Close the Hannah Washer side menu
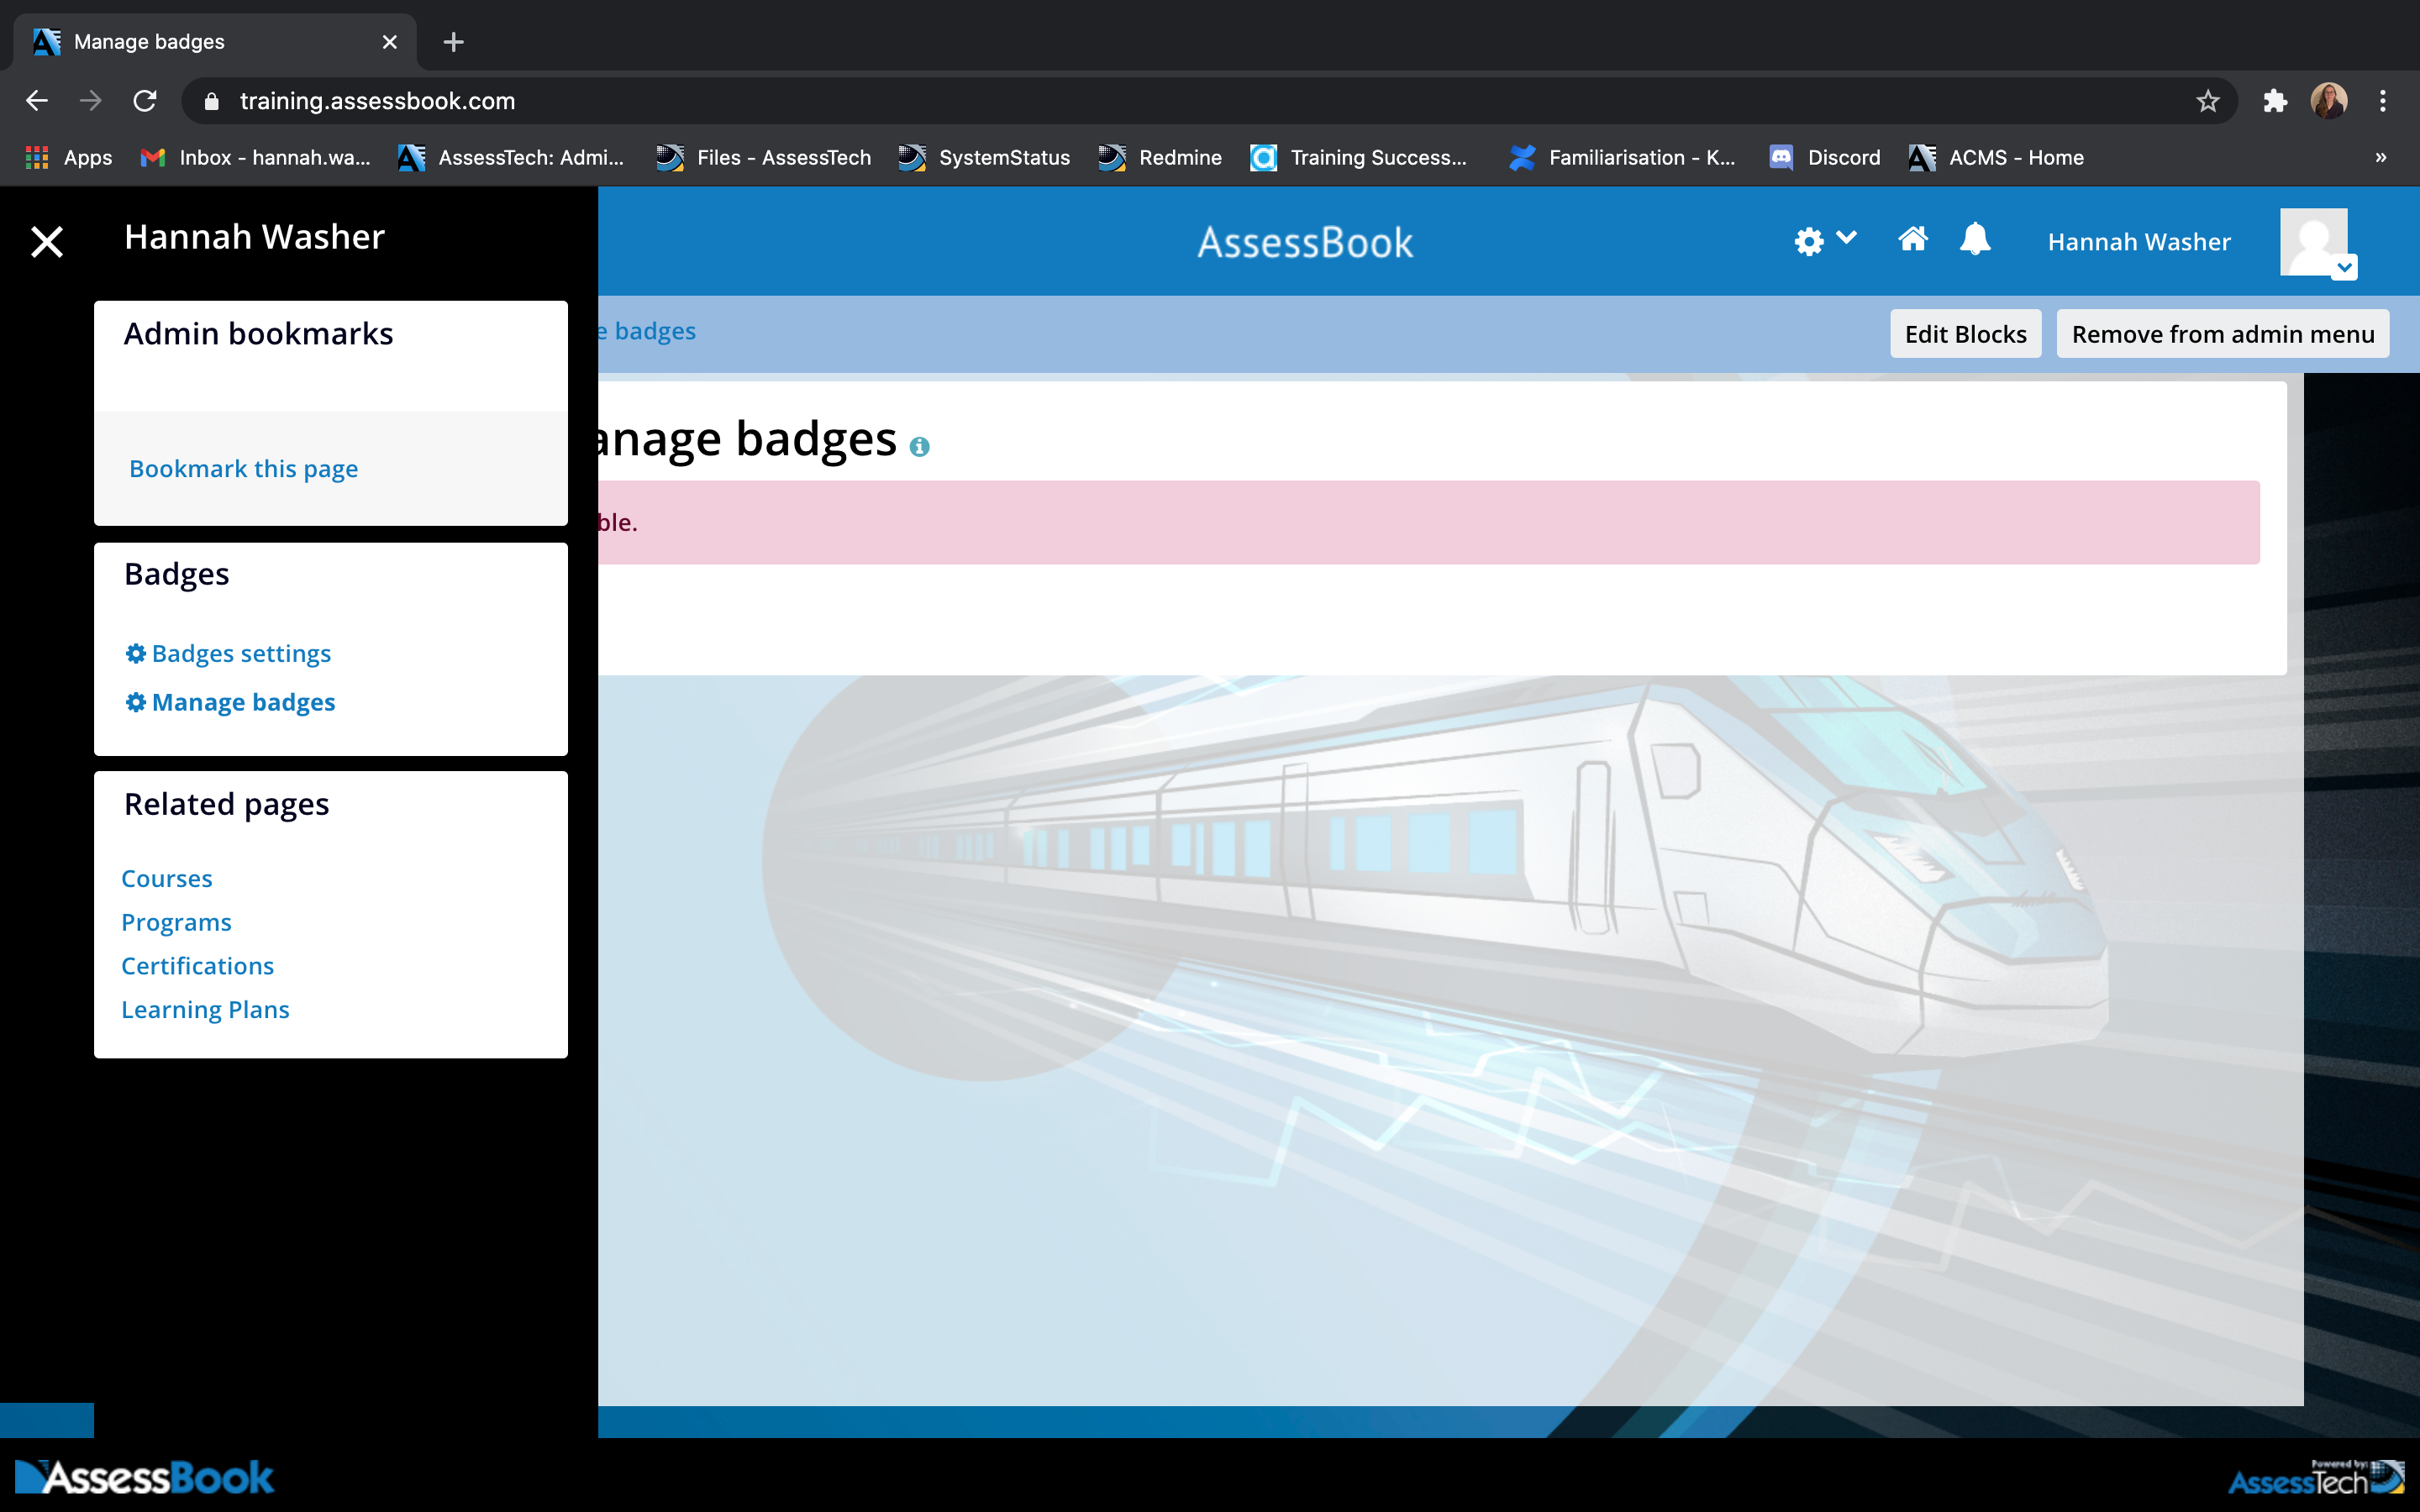 click(47, 242)
